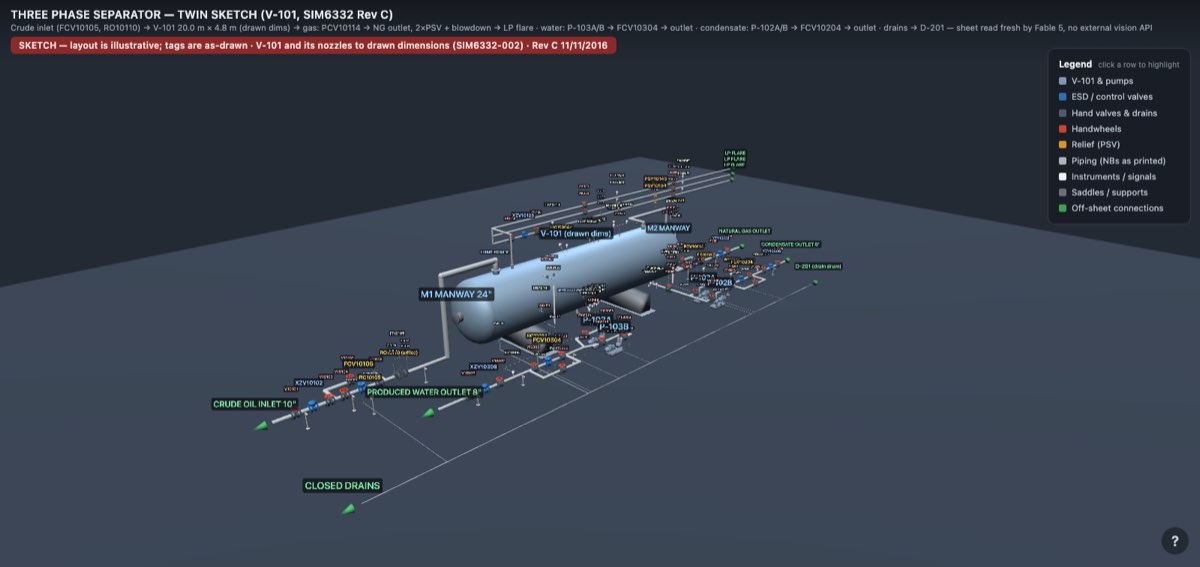Click the M2 MANWAY label
This screenshot has width=1200, height=567.
click(x=668, y=228)
